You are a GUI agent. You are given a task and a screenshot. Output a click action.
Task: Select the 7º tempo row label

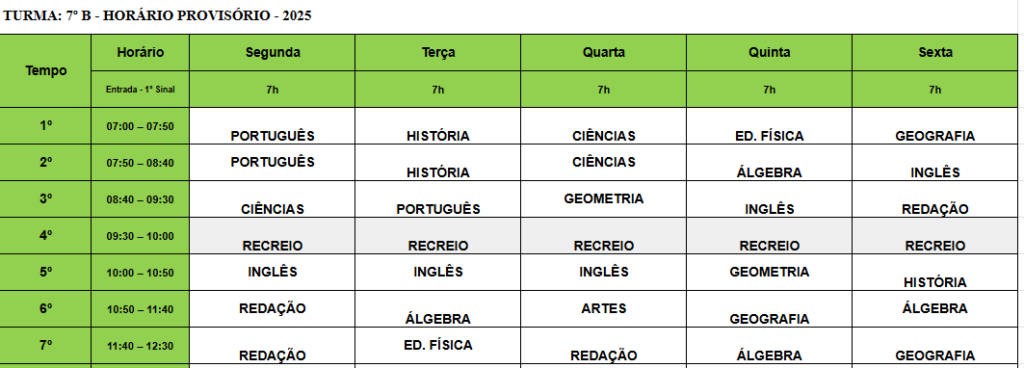click(46, 346)
